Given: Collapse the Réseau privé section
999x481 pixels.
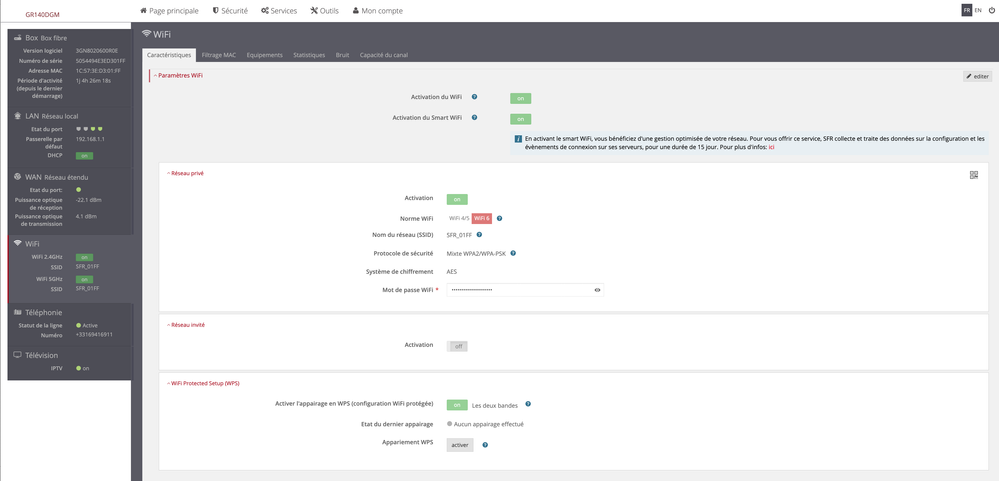Looking at the screenshot, I should coord(187,173).
